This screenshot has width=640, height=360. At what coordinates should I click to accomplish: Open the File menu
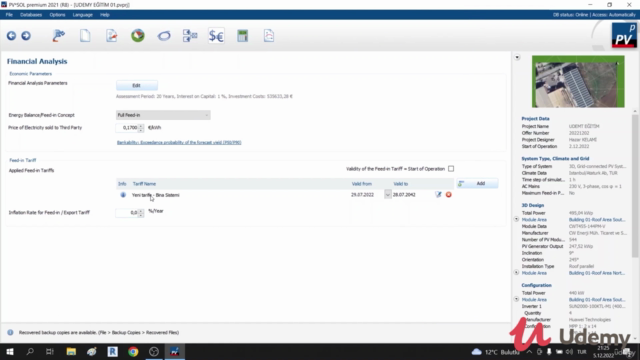(x=9, y=15)
